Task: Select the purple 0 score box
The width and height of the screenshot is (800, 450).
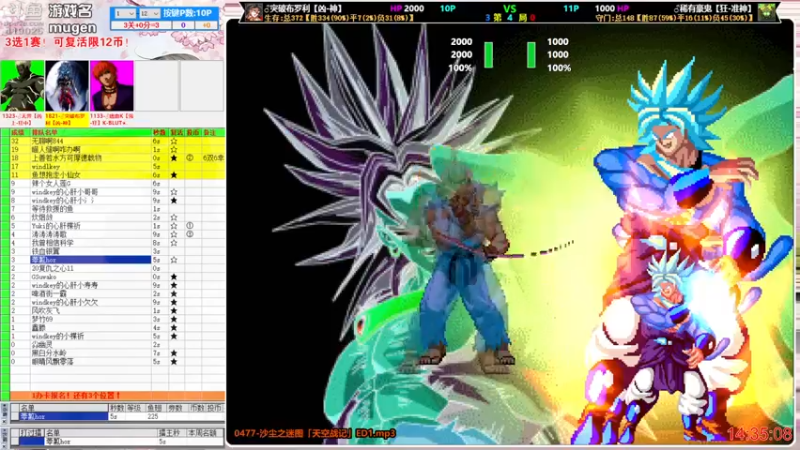Action: [x=183, y=25]
